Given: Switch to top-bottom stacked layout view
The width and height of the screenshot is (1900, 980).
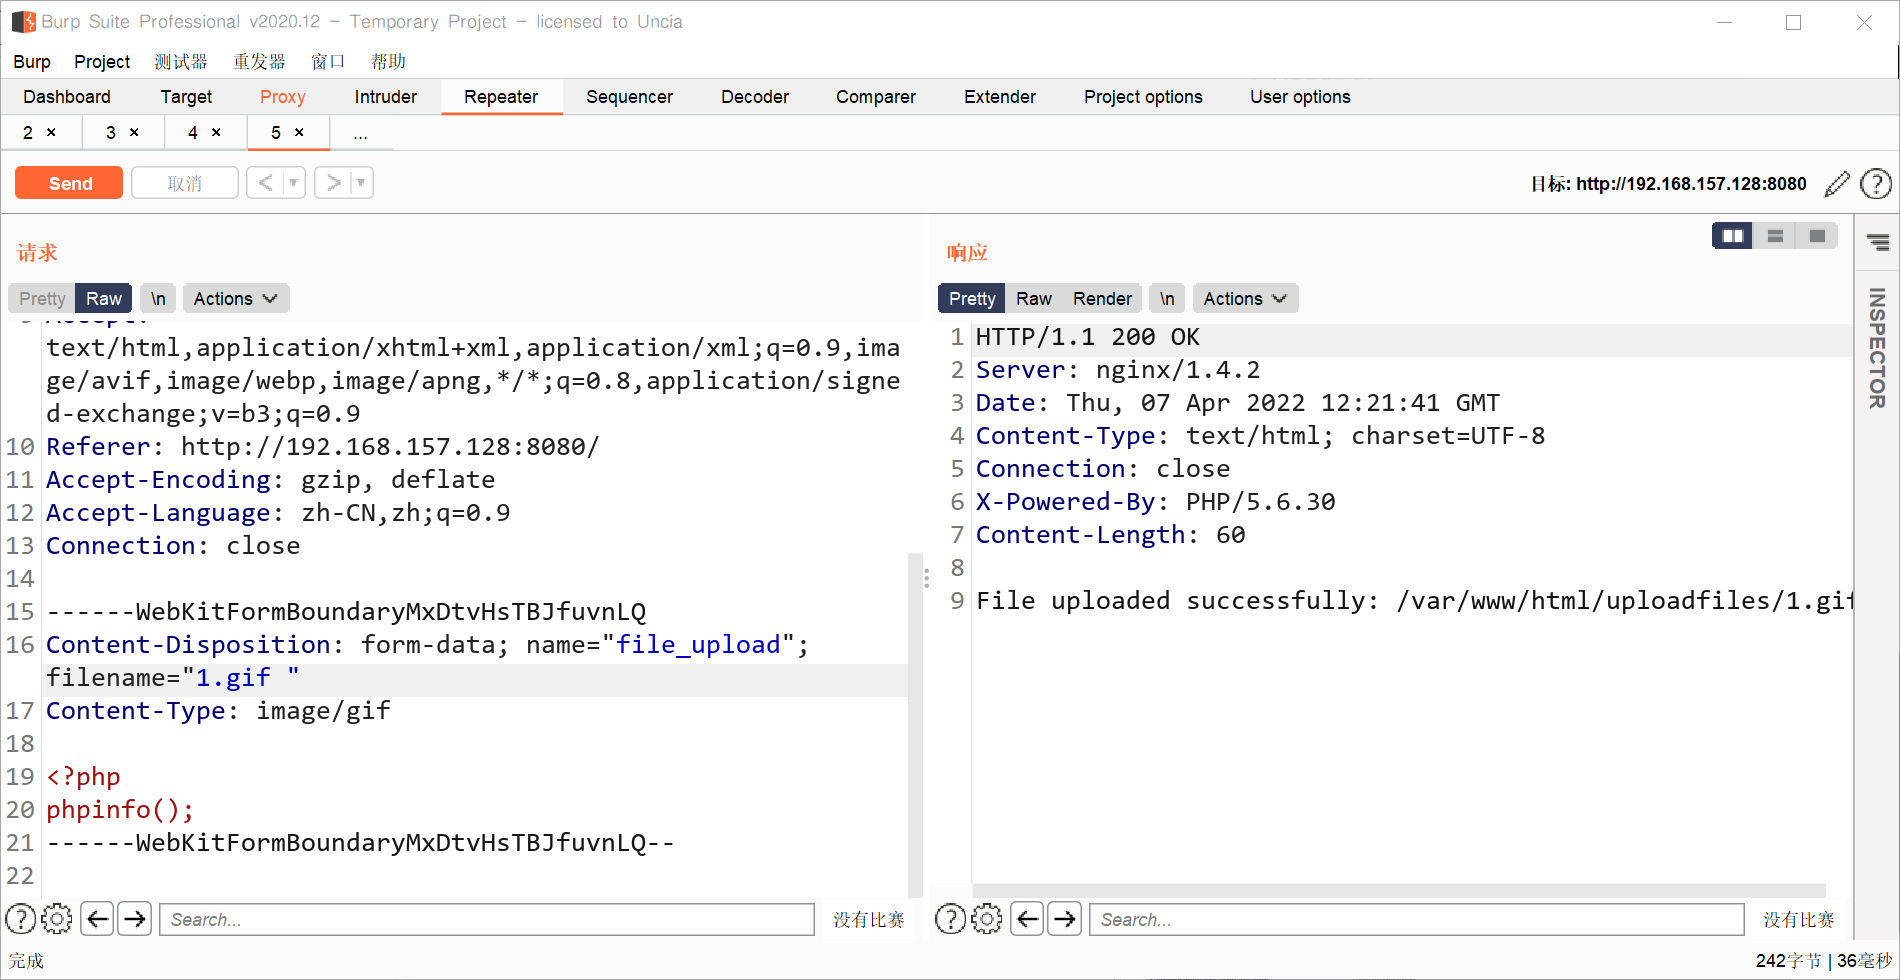Looking at the screenshot, I should (x=1775, y=236).
